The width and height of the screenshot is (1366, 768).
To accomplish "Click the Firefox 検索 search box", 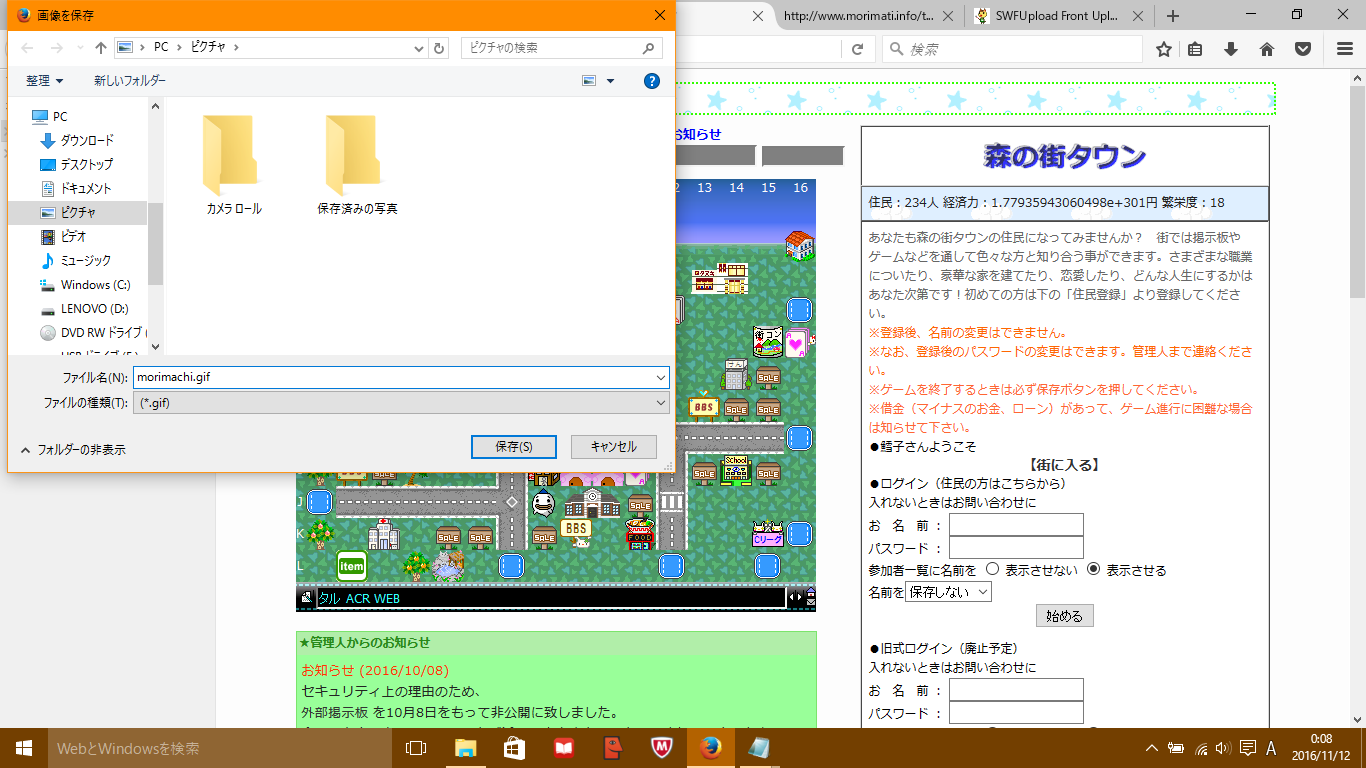I will pyautogui.click(x=1013, y=49).
